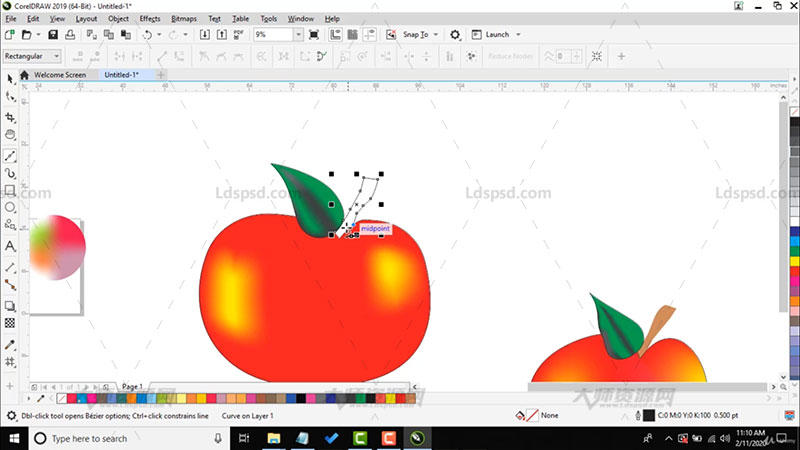800x450 pixels.
Task: Select the Crop tool in the toolbox
Action: [x=10, y=117]
